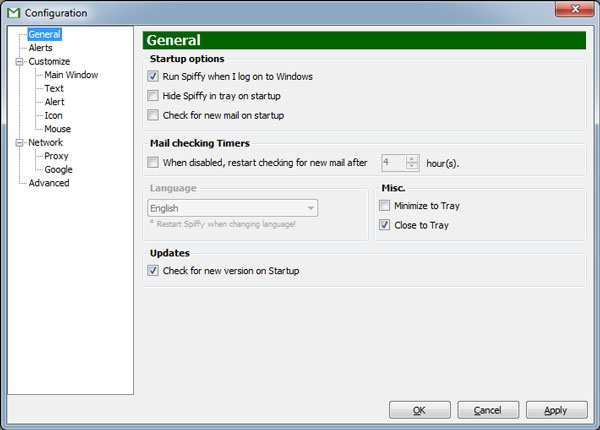The height and width of the screenshot is (430, 600).
Task: Click the Apply button
Action: (556, 410)
